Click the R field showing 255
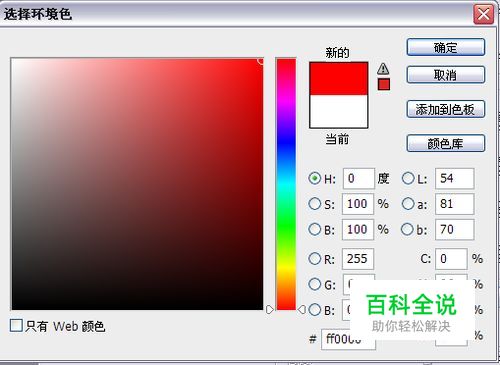Image resolution: width=500 pixels, height=365 pixels. (358, 259)
